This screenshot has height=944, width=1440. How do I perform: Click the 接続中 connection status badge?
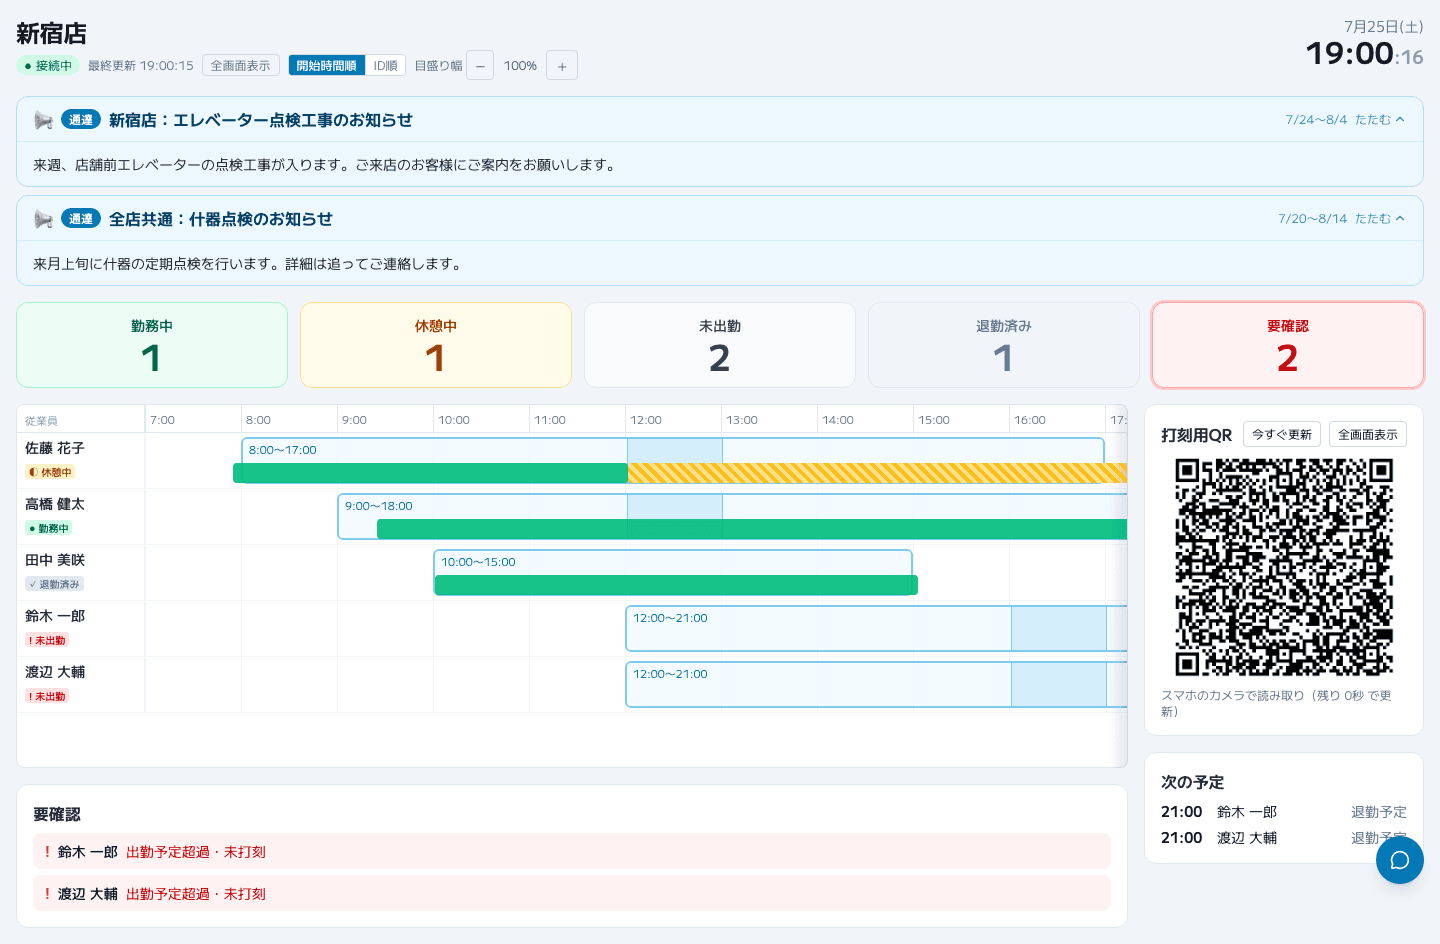[x=48, y=66]
